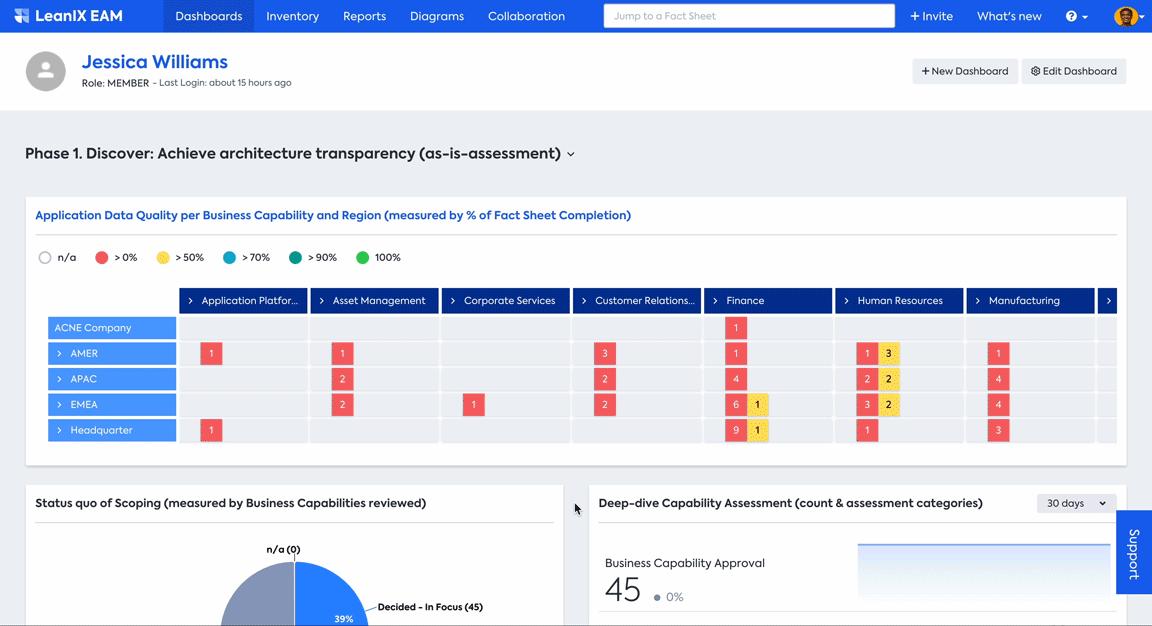
Task: Click the Business Capability Approval count 45
Action: coord(623,590)
